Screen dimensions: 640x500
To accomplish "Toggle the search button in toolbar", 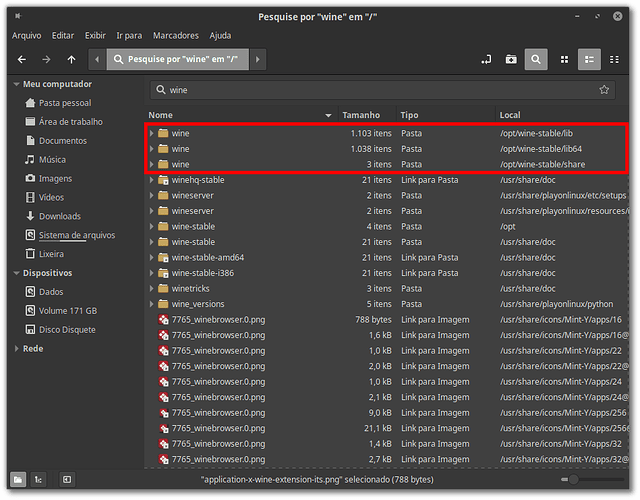I will tap(537, 60).
